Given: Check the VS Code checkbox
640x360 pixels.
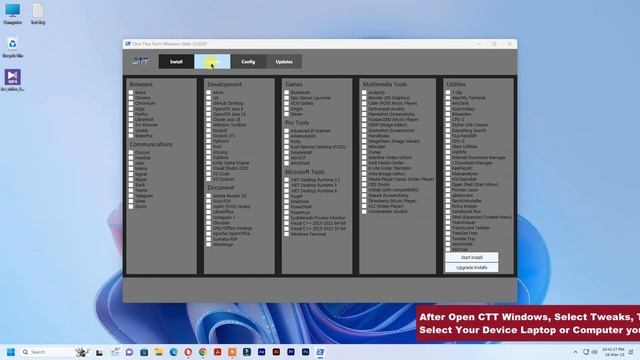Looking at the screenshot, I should click(x=209, y=173).
